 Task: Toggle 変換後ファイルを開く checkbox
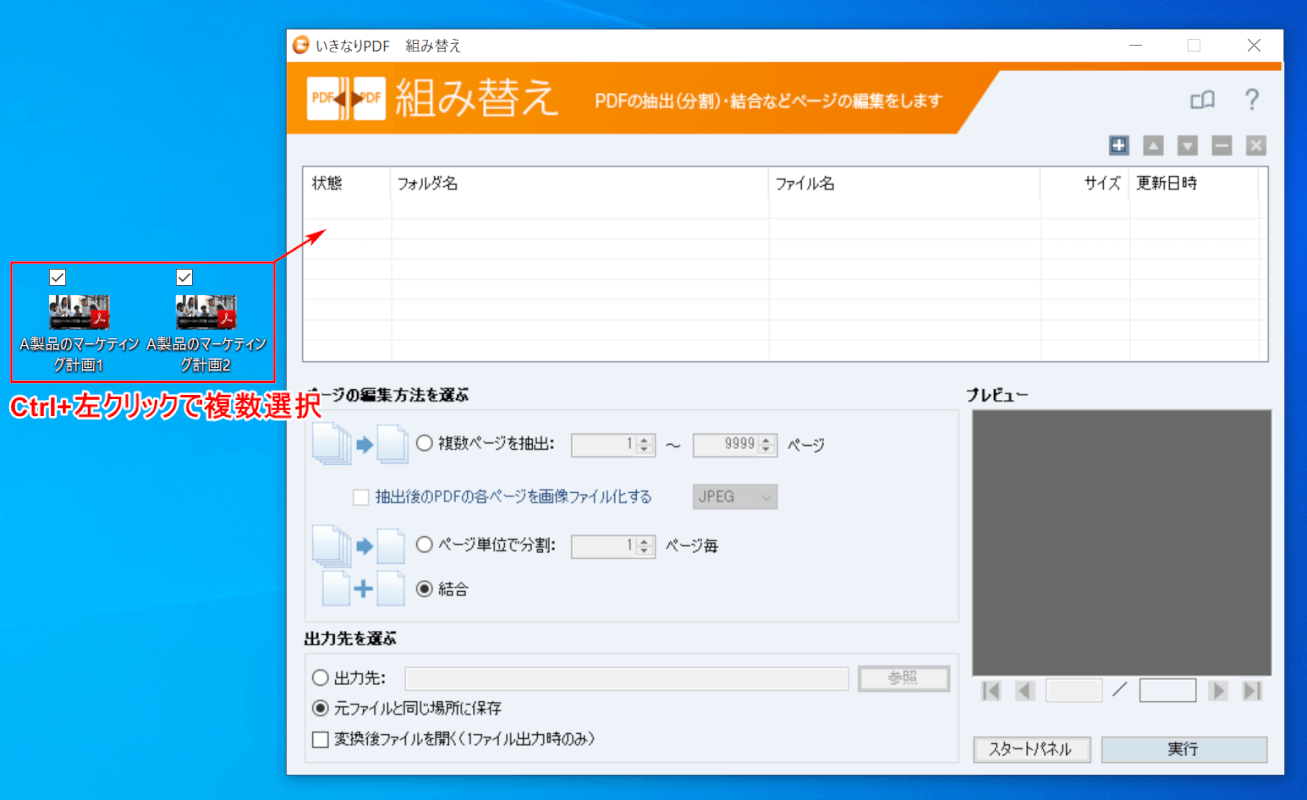click(x=320, y=740)
